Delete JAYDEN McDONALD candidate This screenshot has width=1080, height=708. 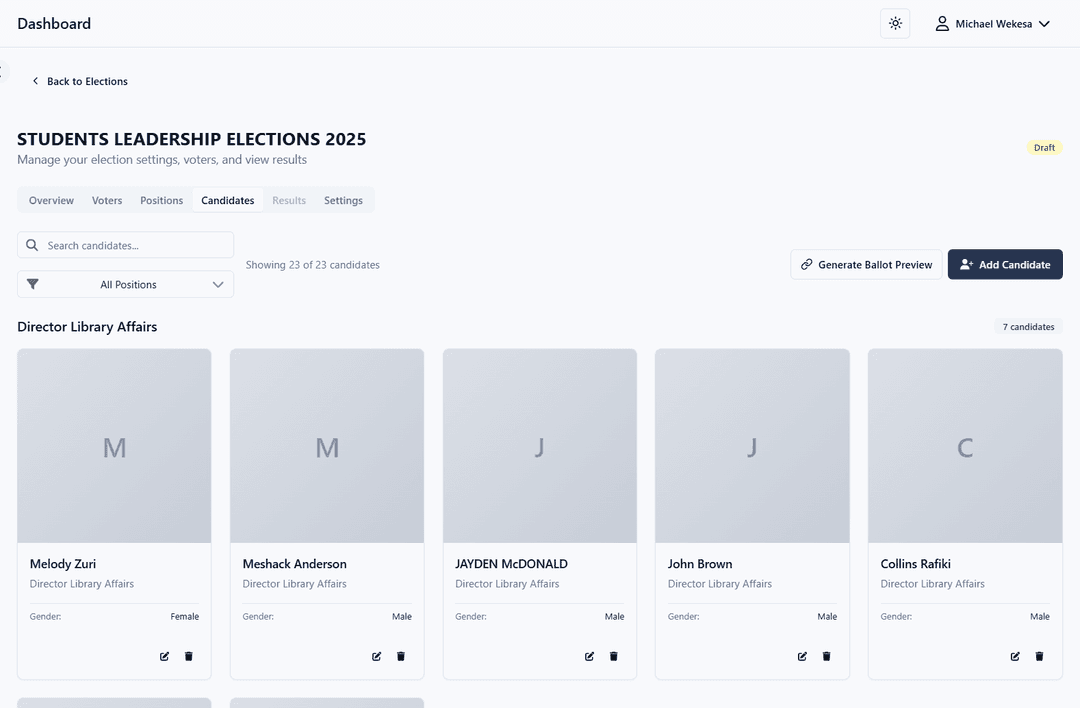pyautogui.click(x=614, y=656)
